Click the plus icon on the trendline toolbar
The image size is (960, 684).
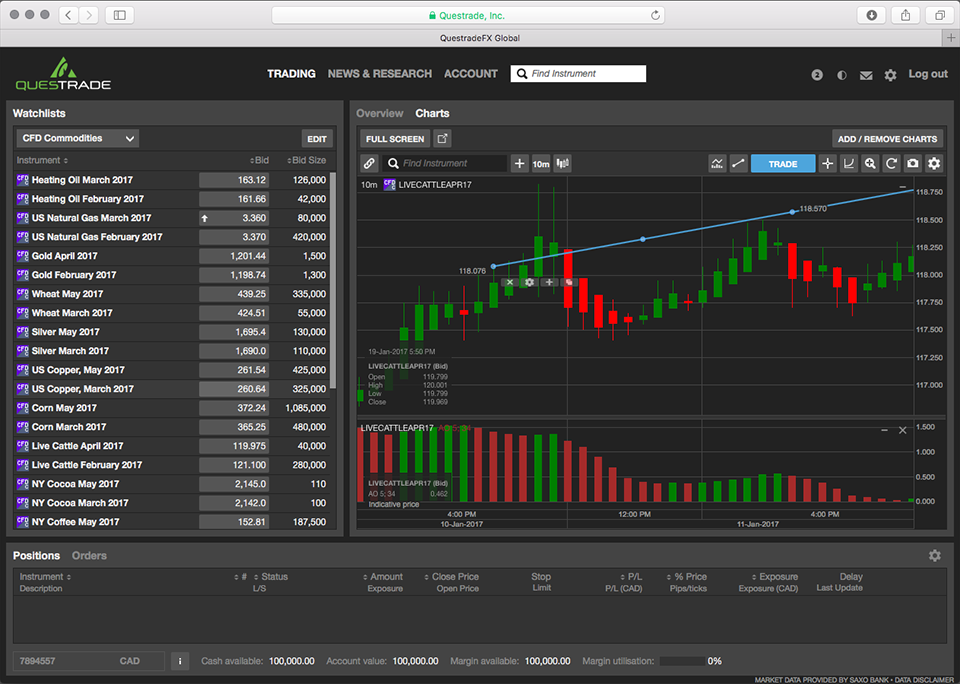pos(549,282)
